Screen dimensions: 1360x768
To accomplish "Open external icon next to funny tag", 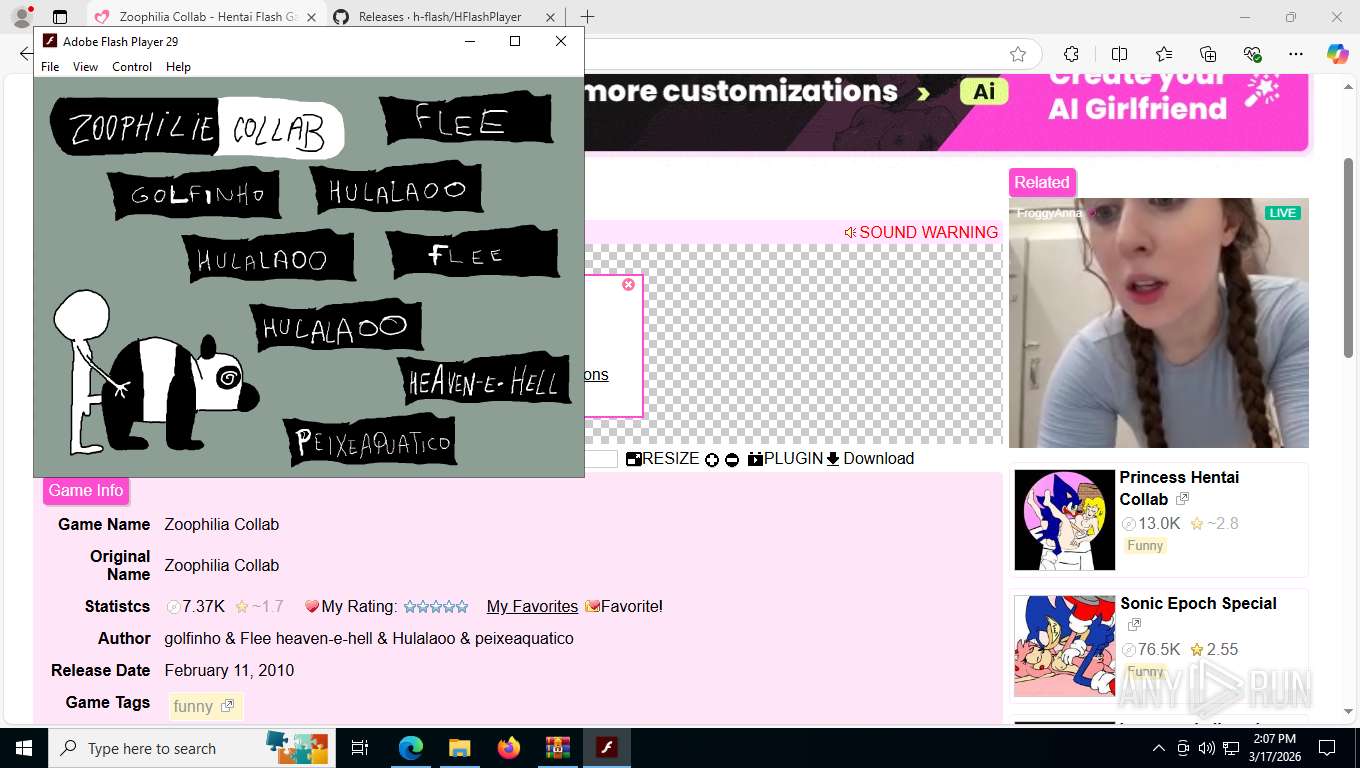I will (x=227, y=706).
